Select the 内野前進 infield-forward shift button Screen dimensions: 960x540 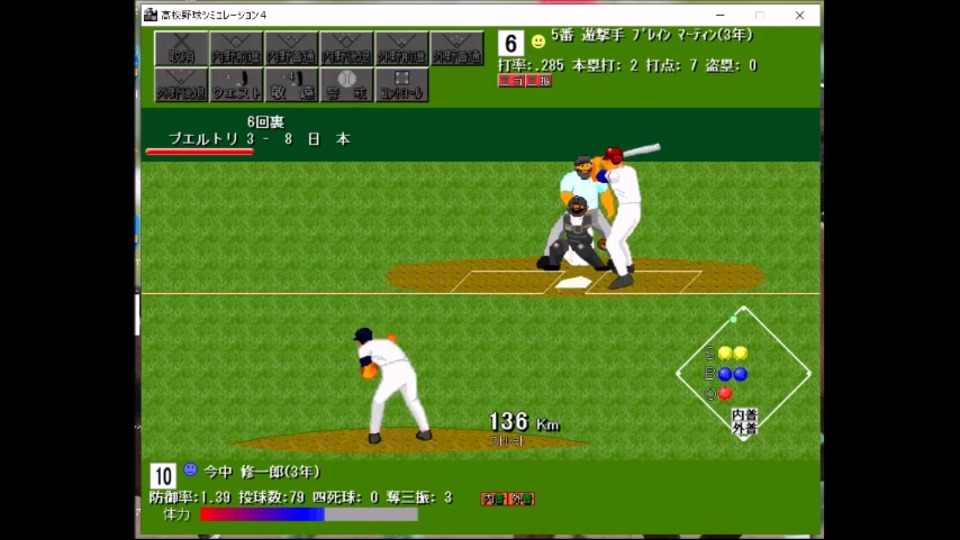pyautogui.click(x=236, y=48)
